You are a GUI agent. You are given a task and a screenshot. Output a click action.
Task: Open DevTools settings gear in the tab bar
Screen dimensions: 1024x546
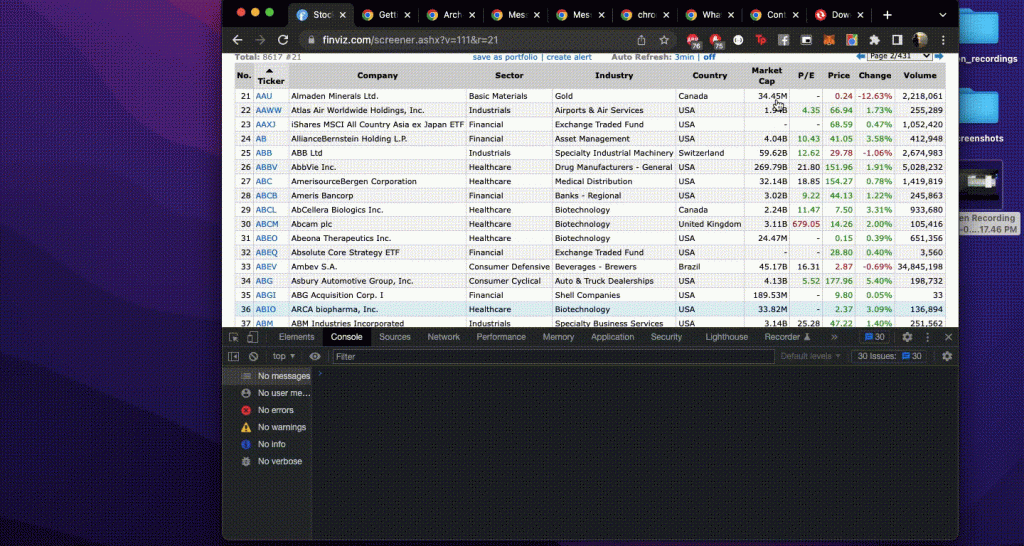pos(907,337)
